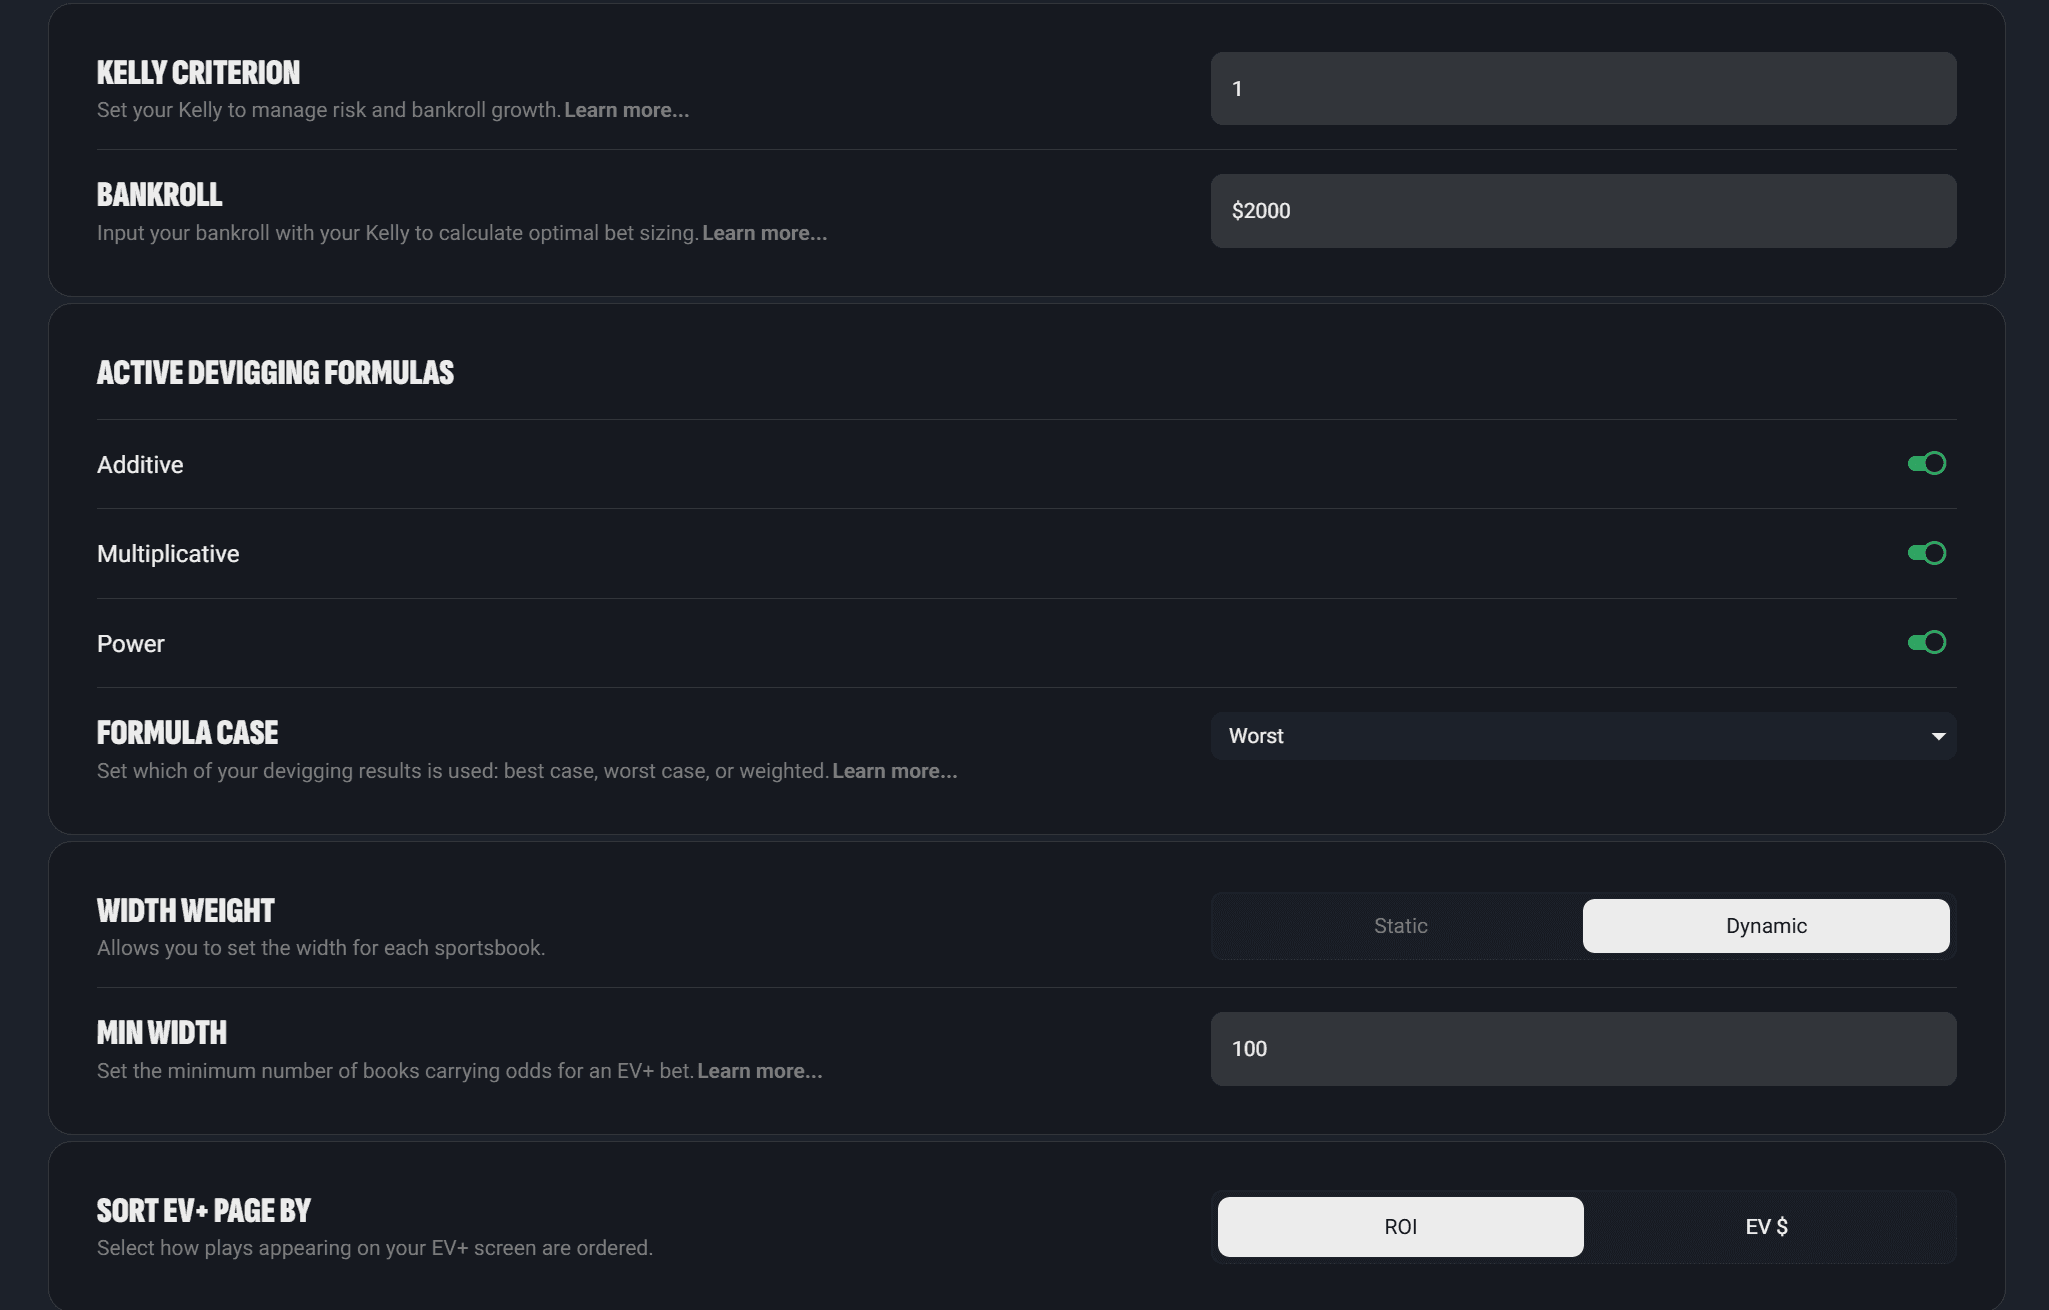Disable the Multiplicative devigging formula
The image size is (2049, 1310).
[x=1926, y=553]
